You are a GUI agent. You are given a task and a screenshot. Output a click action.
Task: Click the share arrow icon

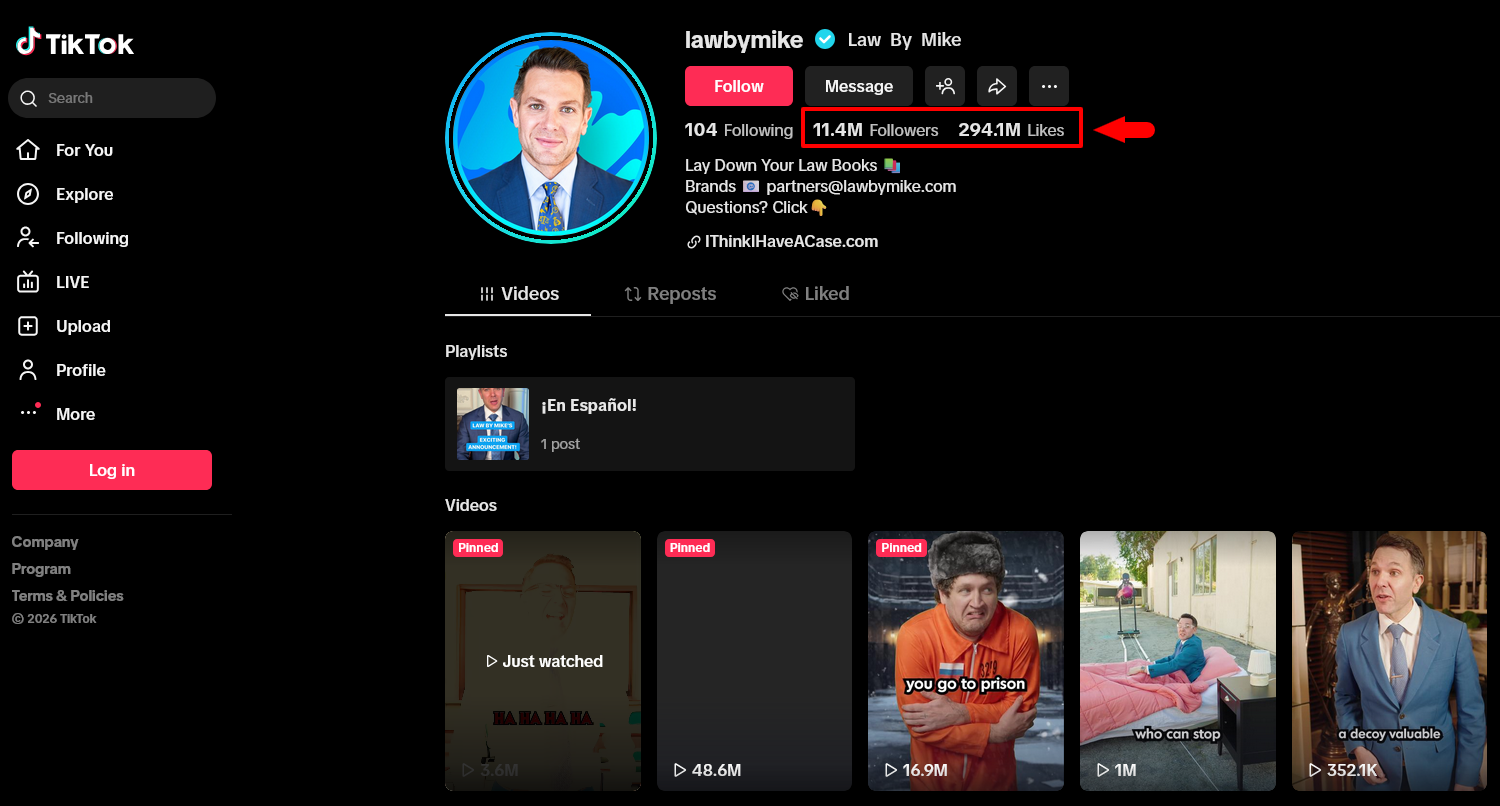click(x=997, y=87)
